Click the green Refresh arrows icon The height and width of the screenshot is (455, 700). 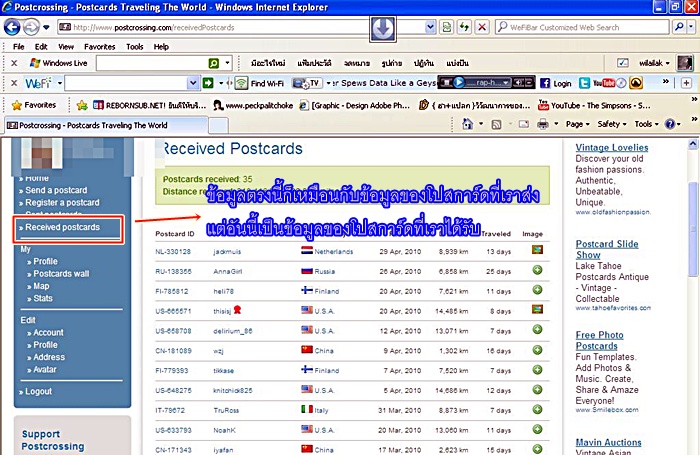click(464, 27)
